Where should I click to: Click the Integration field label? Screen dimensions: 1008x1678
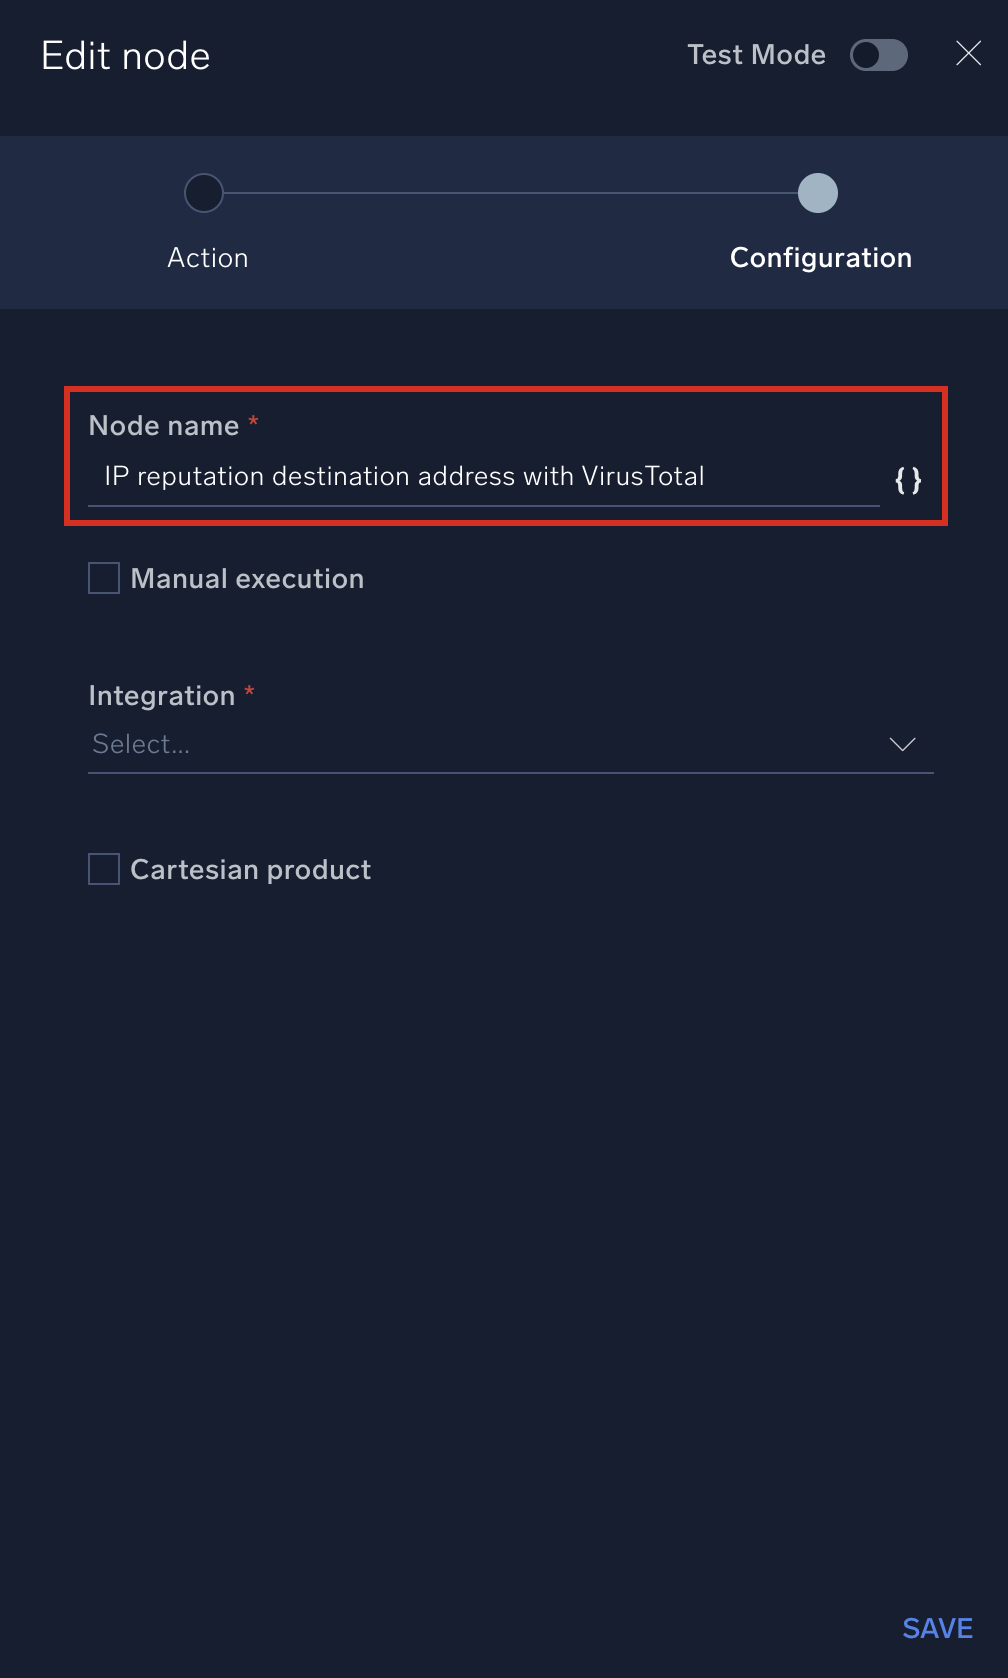(x=162, y=696)
